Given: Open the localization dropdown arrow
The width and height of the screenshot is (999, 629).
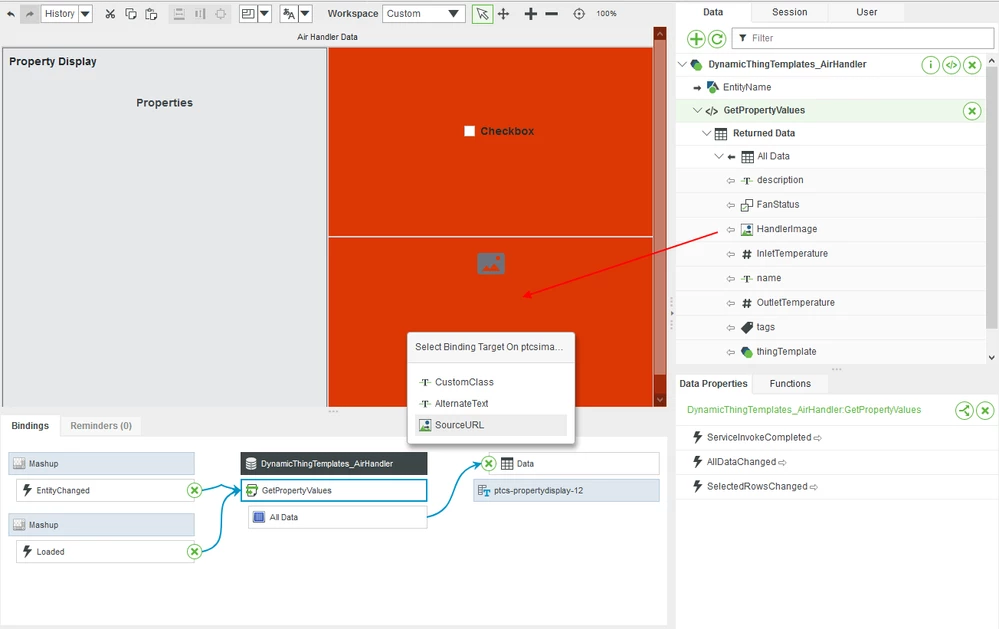Looking at the screenshot, I should click(305, 13).
